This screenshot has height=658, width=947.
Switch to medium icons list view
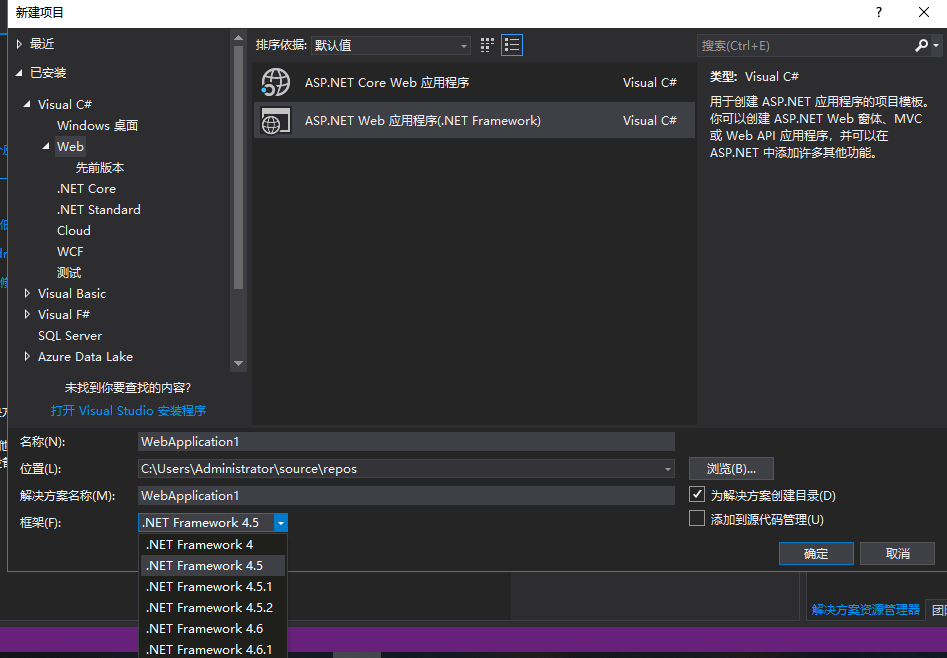(x=512, y=45)
